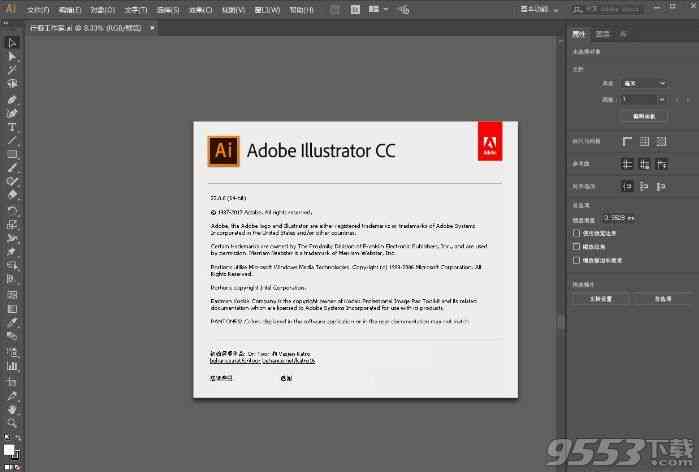Screen dimensions: 699x472
Task: Click 法律声明 in the About dialog
Action: (x=221, y=378)
